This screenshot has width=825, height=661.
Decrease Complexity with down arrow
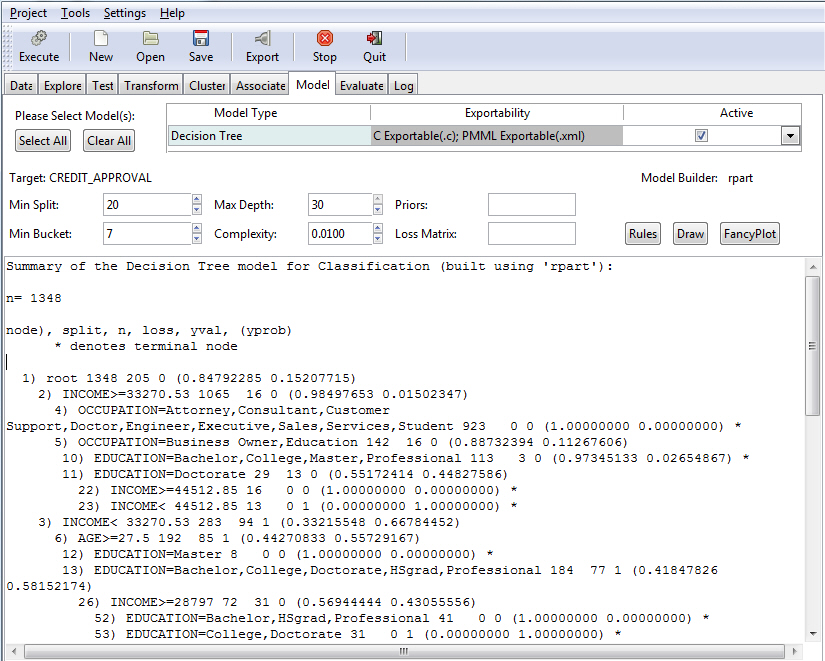tap(378, 238)
